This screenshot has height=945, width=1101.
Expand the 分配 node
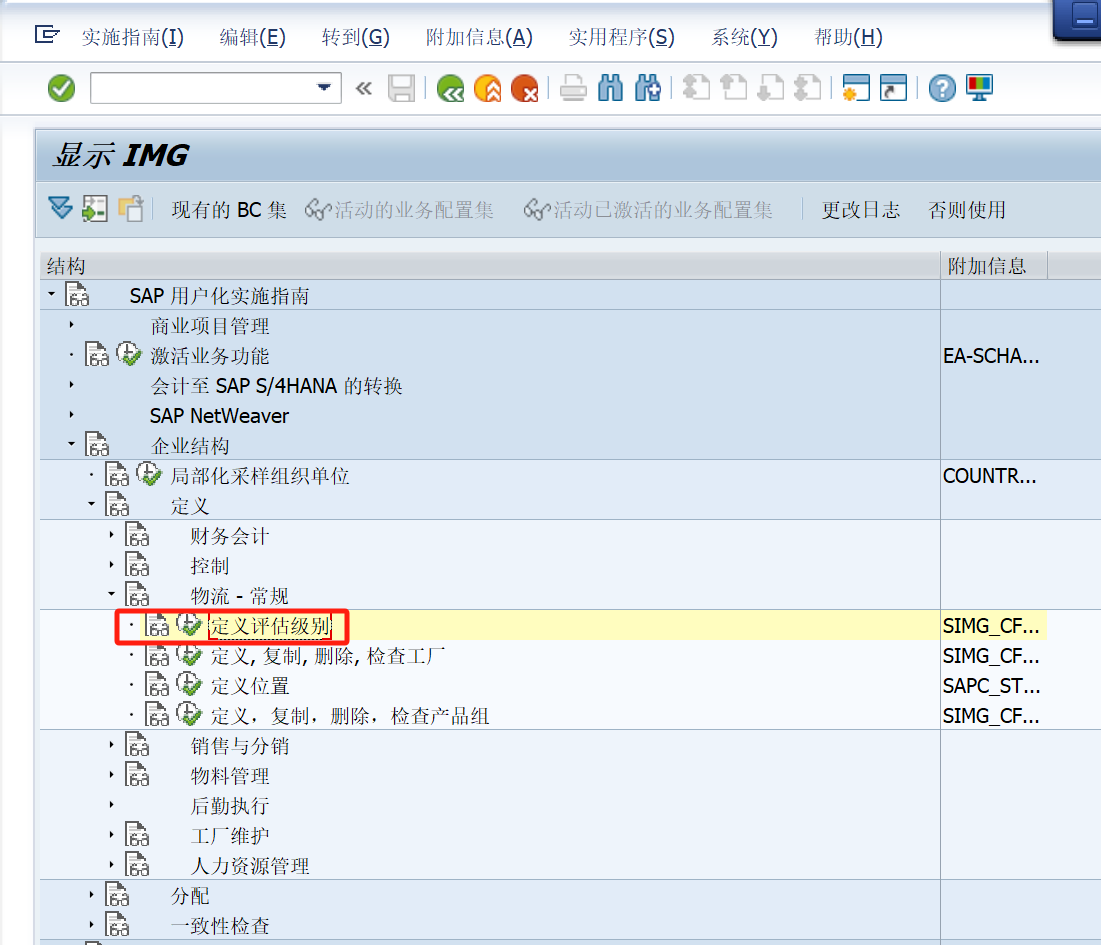[x=91, y=895]
